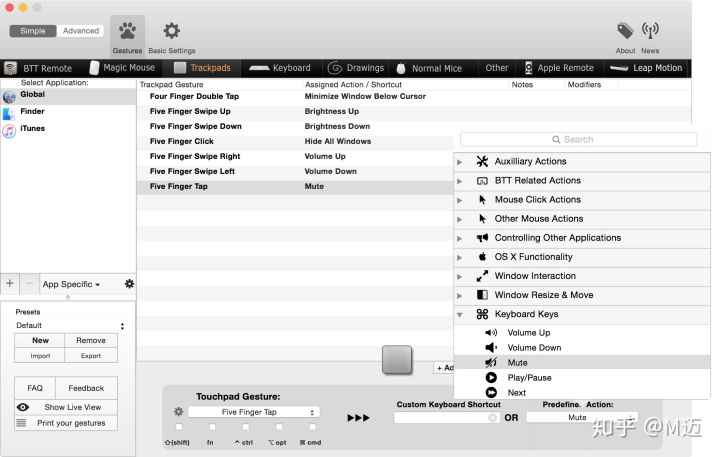Screen dimensions: 720x457
Task: Select the Five Finger Click gesture row
Action: (x=295, y=141)
